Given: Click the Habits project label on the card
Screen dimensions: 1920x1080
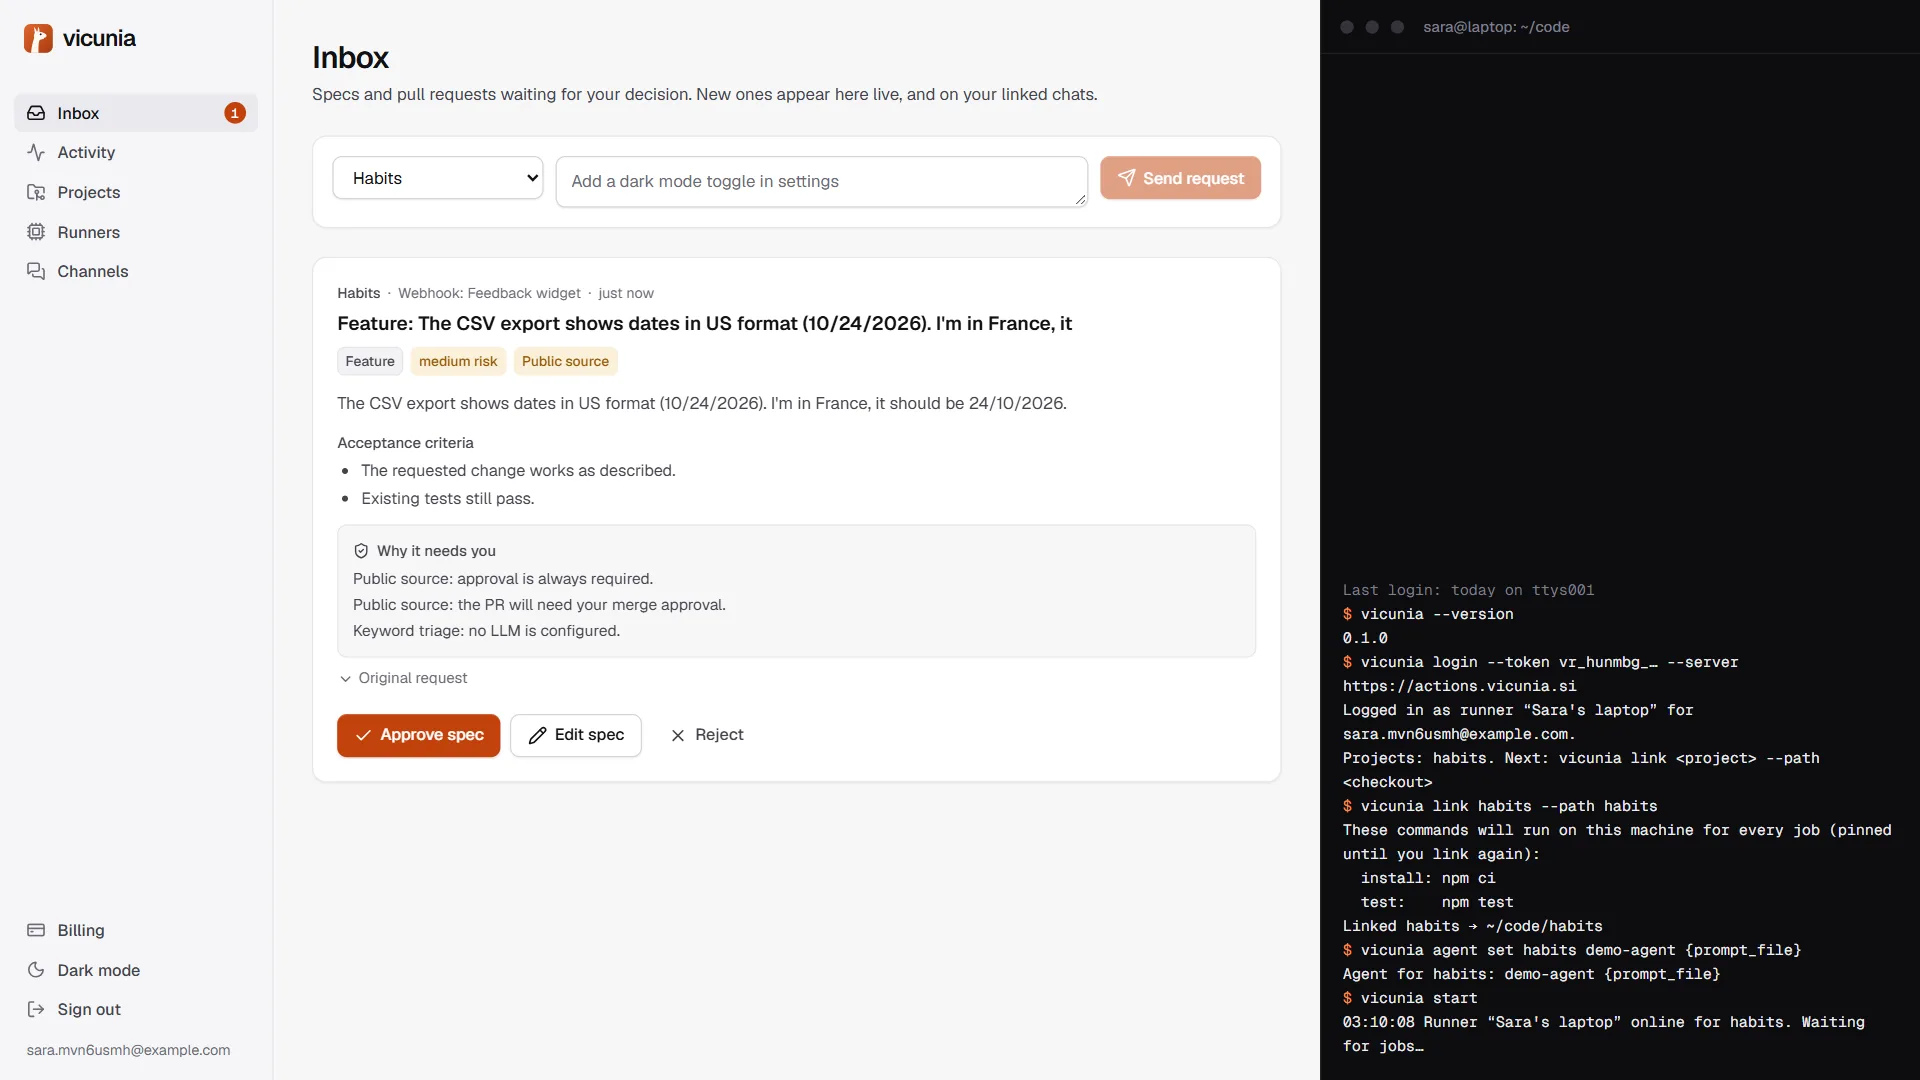Looking at the screenshot, I should click(358, 293).
